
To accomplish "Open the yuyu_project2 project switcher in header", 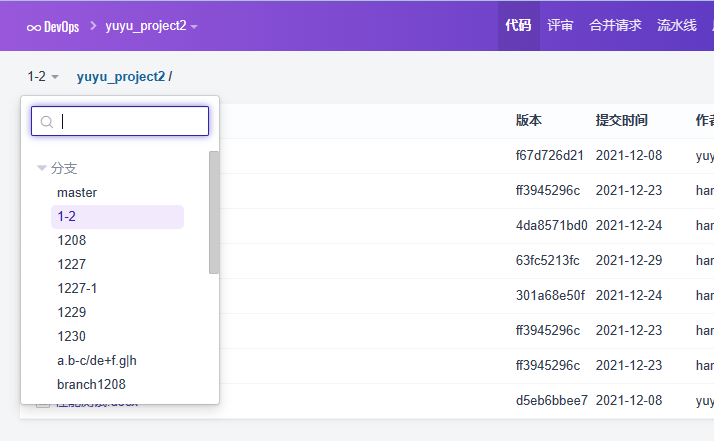I will click(151, 26).
